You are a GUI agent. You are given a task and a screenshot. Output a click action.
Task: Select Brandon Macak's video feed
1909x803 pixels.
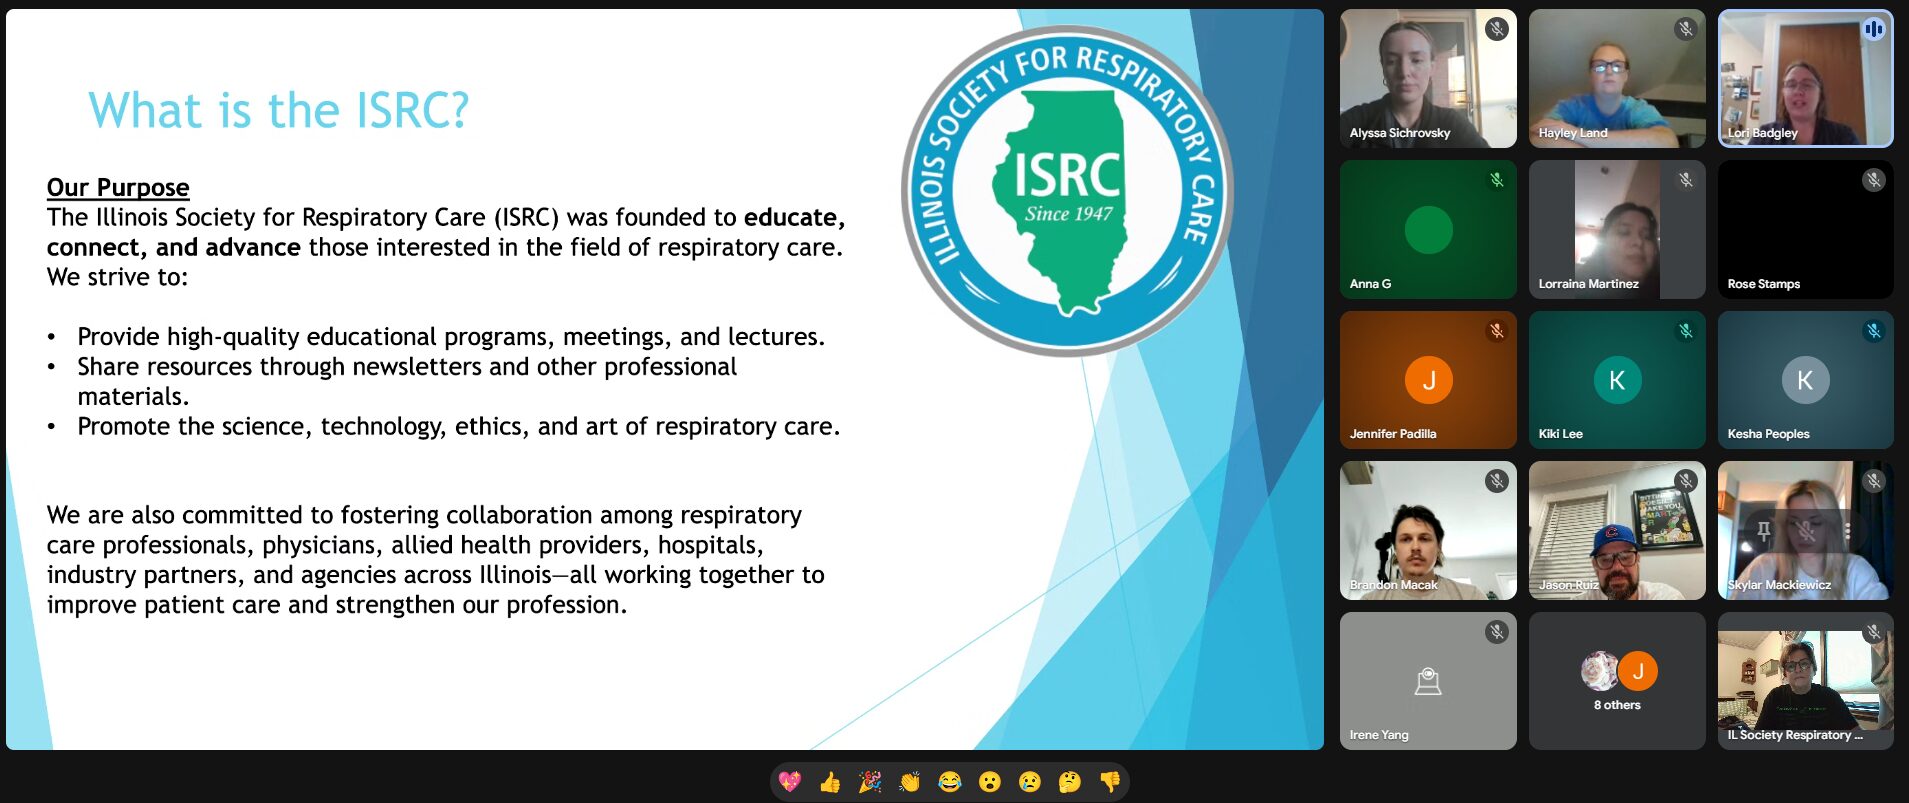click(x=1428, y=531)
